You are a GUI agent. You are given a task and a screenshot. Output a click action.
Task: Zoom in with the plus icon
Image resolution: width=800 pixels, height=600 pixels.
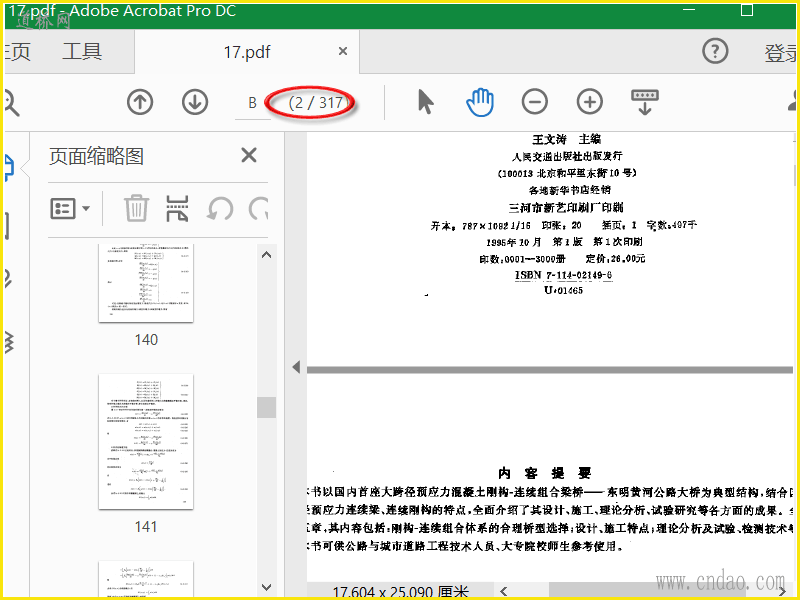coord(590,102)
